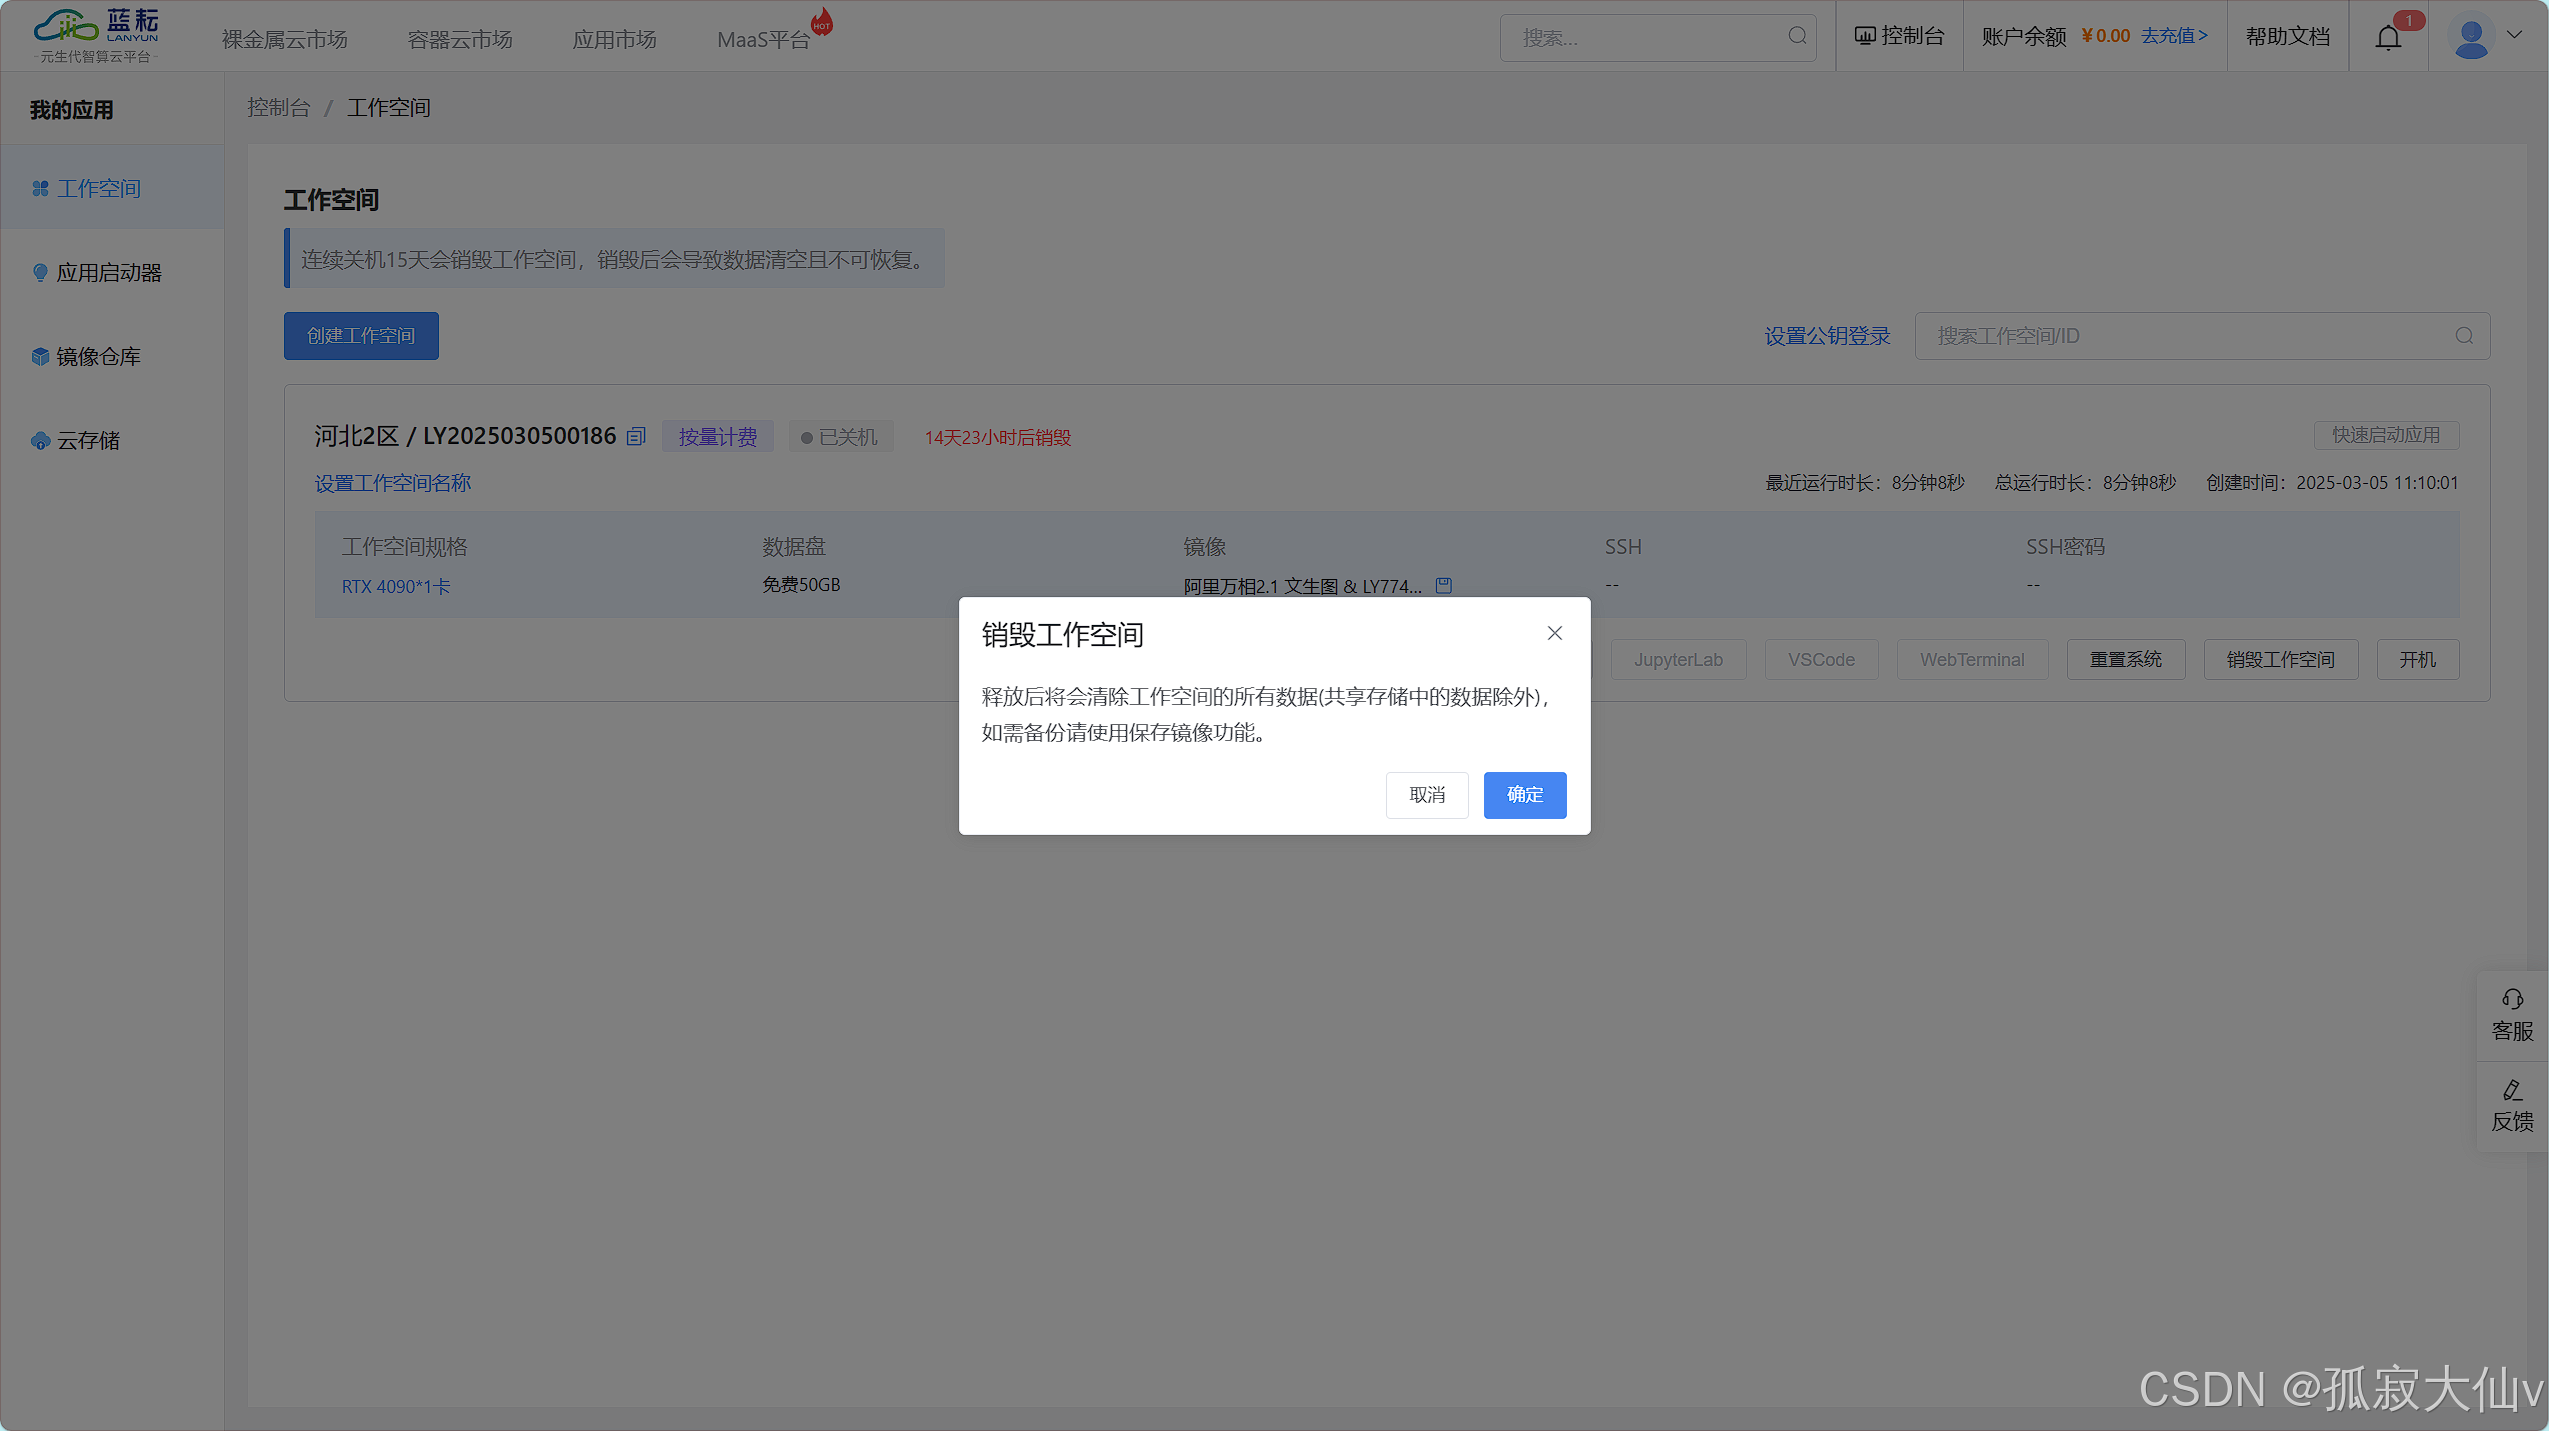Click the icon next to 阿里万相2.1 image name
The height and width of the screenshot is (1431, 2549).
tap(1443, 586)
